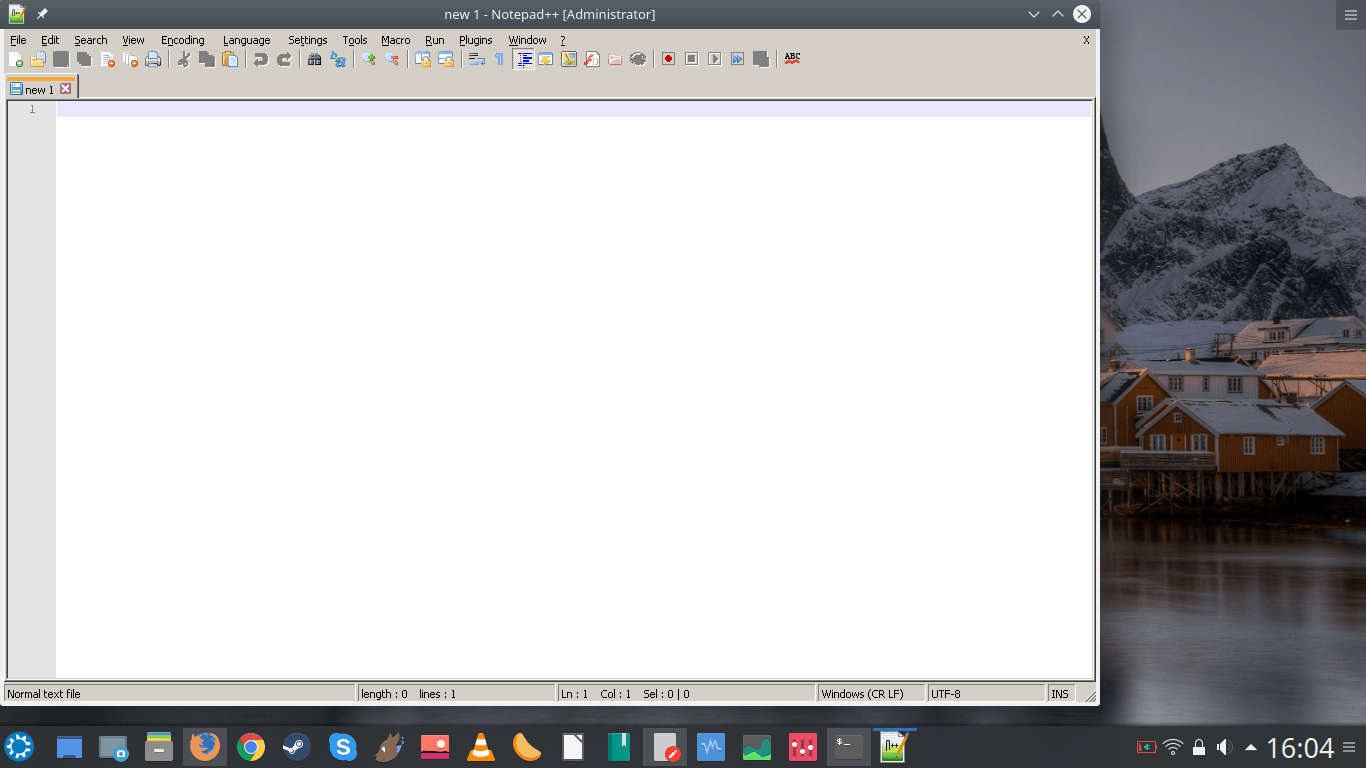Click the Zoom Out toolbar icon

(x=392, y=59)
